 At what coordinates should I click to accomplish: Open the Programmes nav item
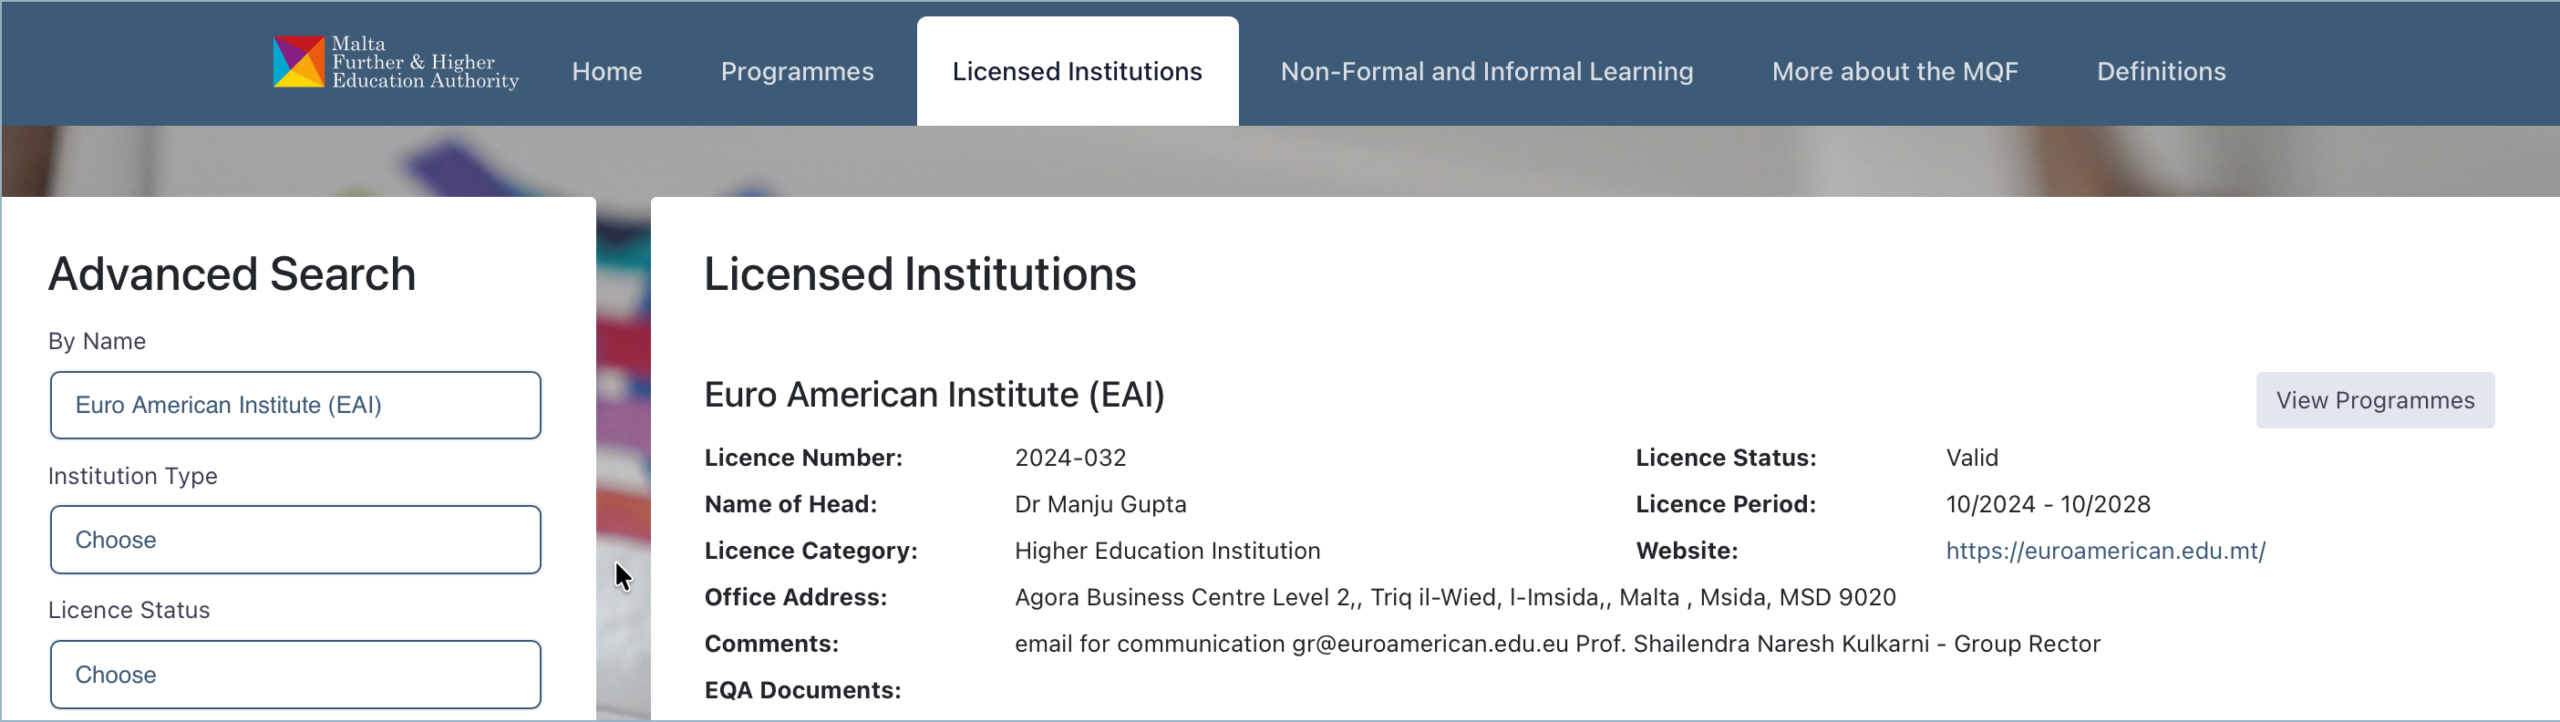797,72
